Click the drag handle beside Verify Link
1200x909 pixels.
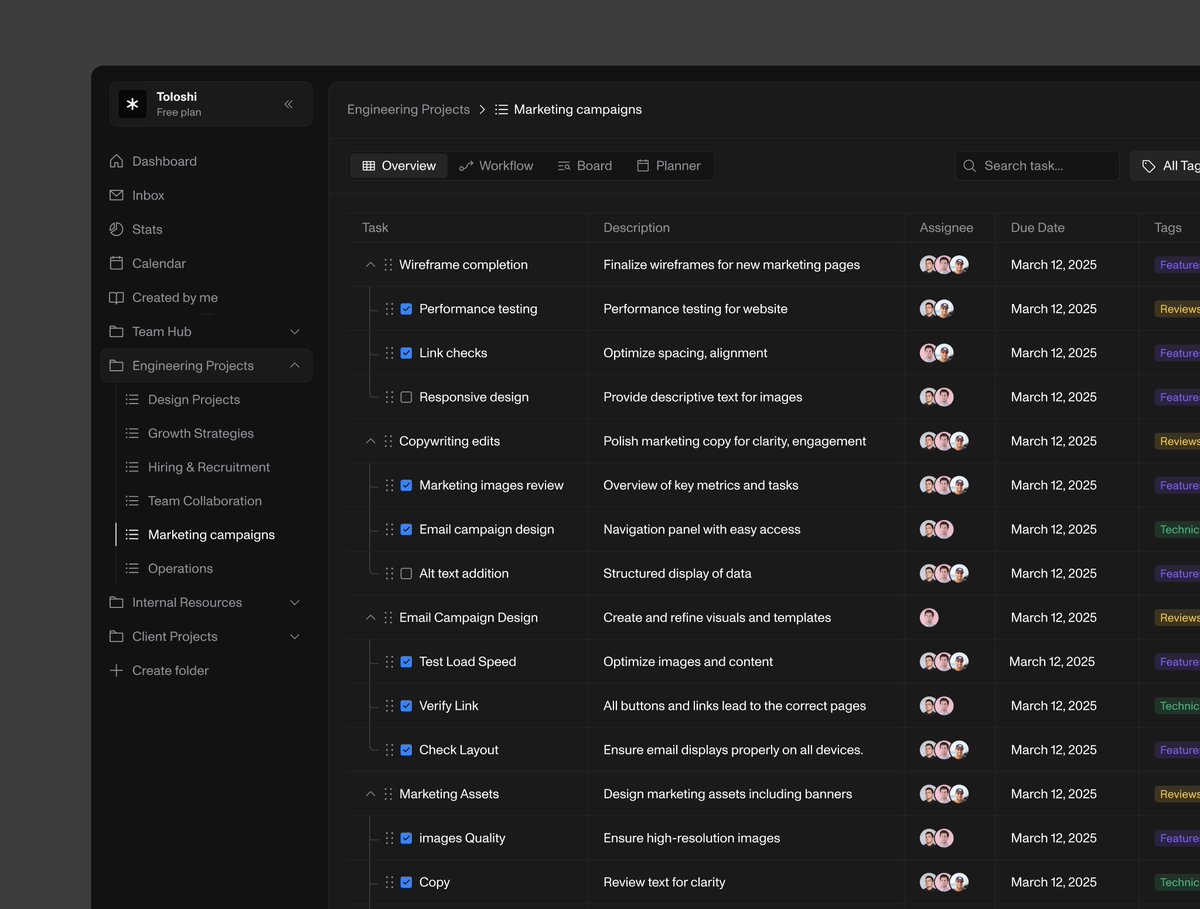click(x=389, y=705)
